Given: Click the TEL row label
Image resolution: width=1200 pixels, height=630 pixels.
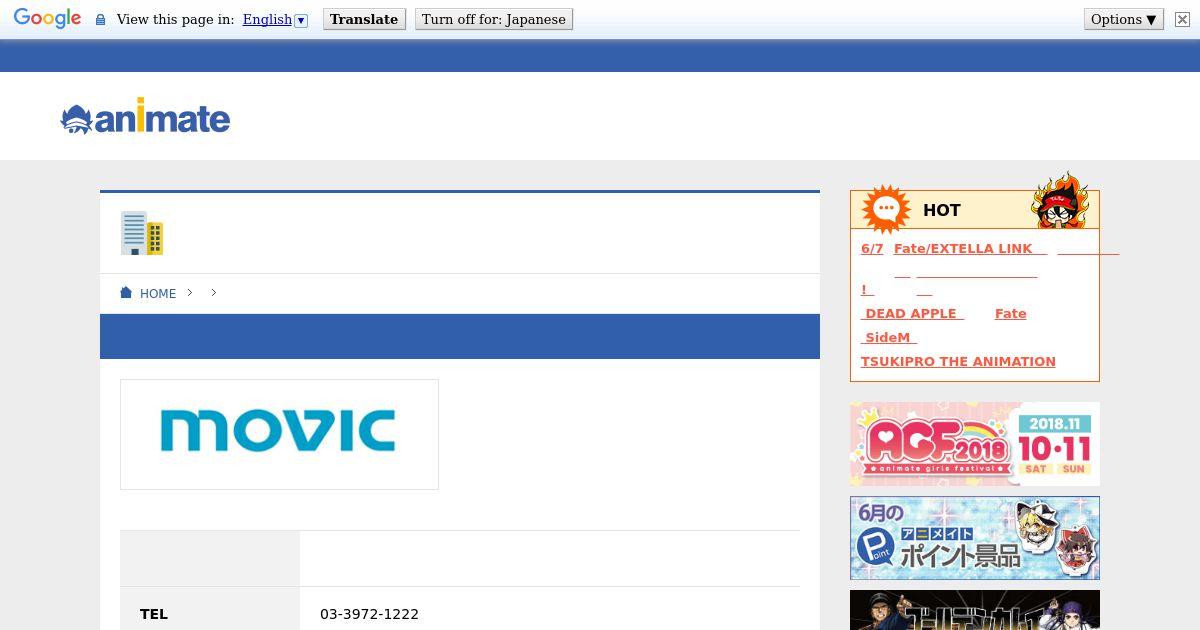Looking at the screenshot, I should [x=154, y=614].
